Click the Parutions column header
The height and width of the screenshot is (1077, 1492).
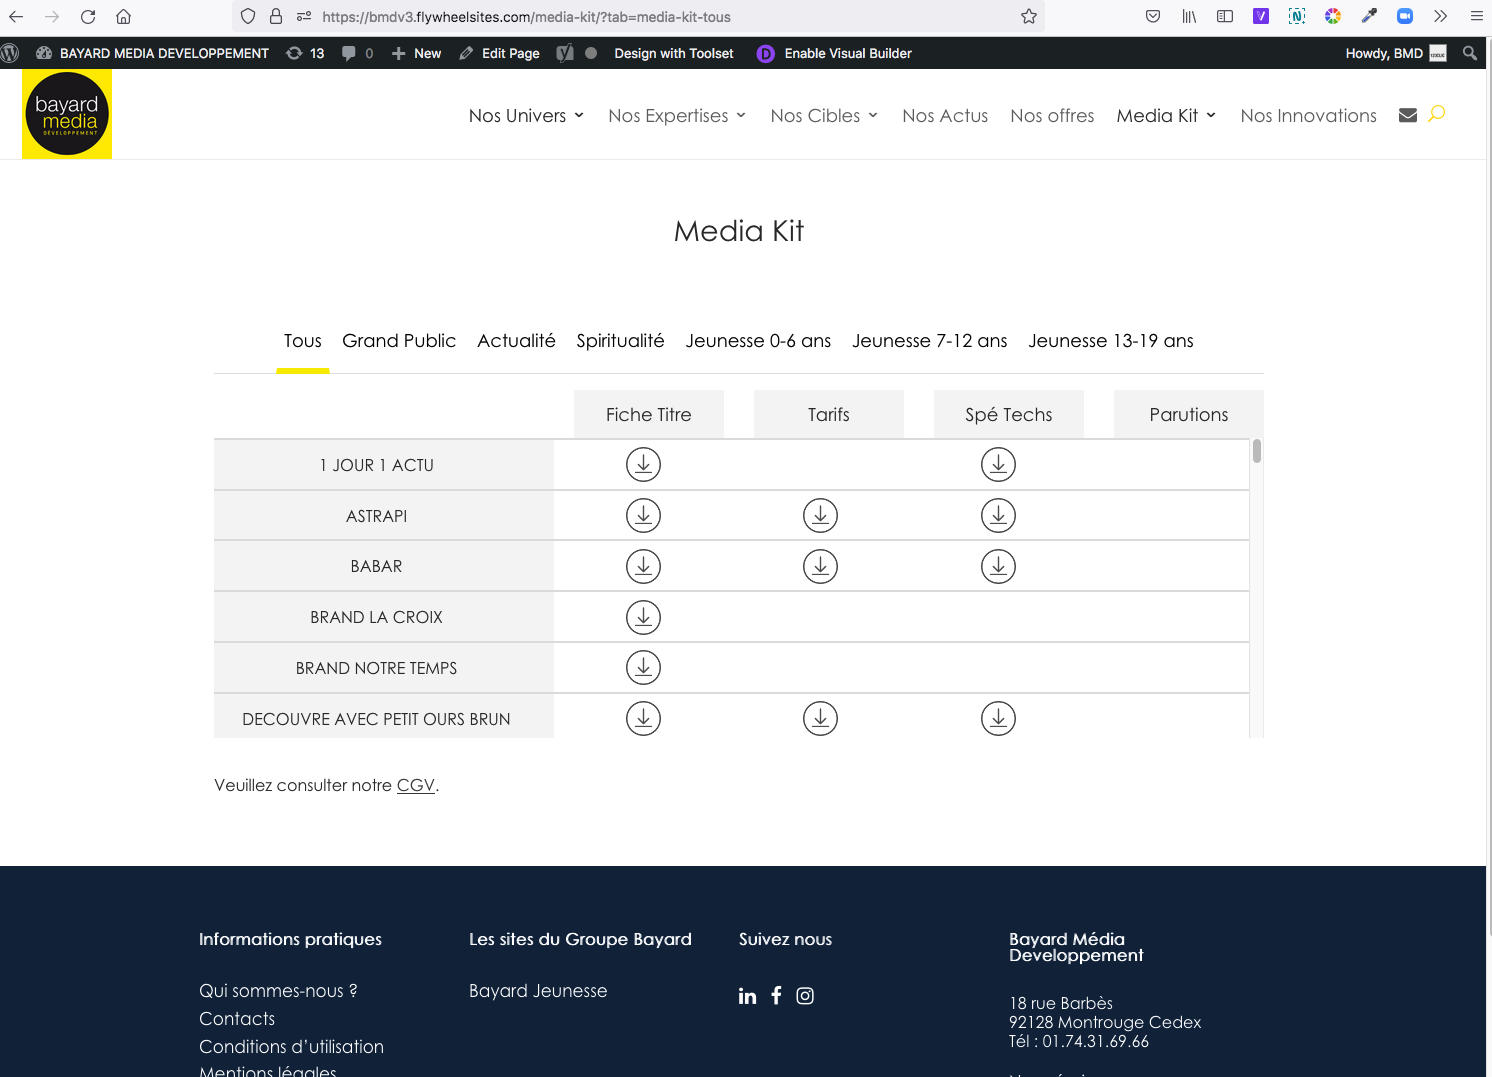tap(1189, 414)
